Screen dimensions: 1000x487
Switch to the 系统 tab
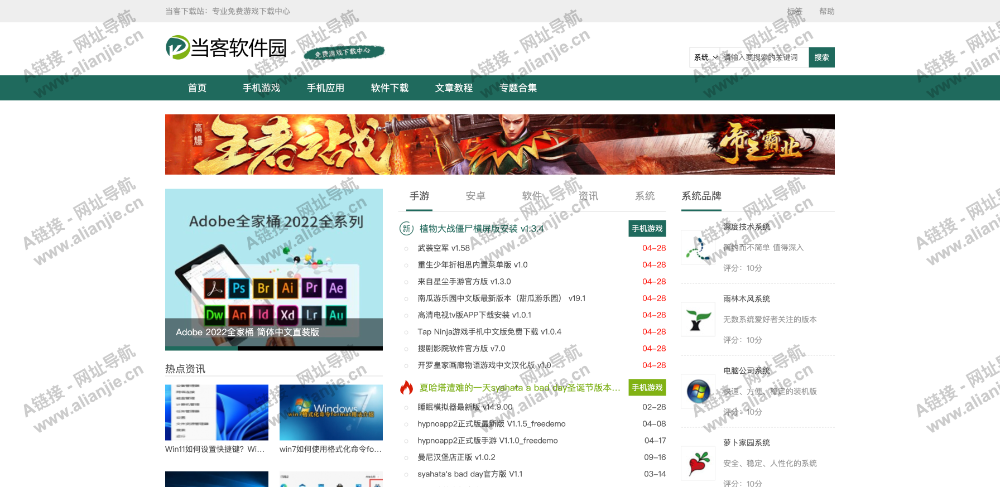(x=645, y=196)
